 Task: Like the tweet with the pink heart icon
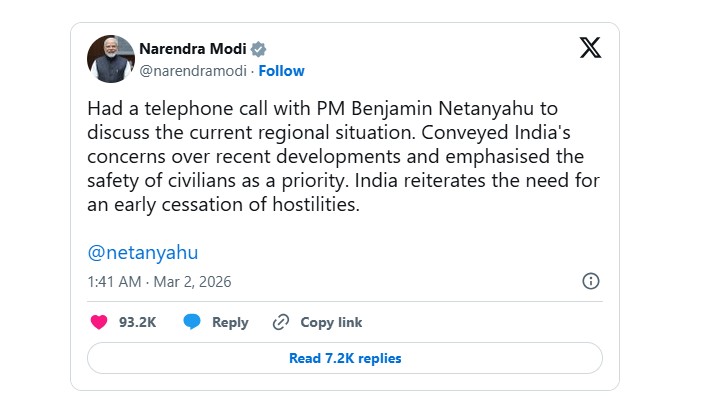point(99,322)
